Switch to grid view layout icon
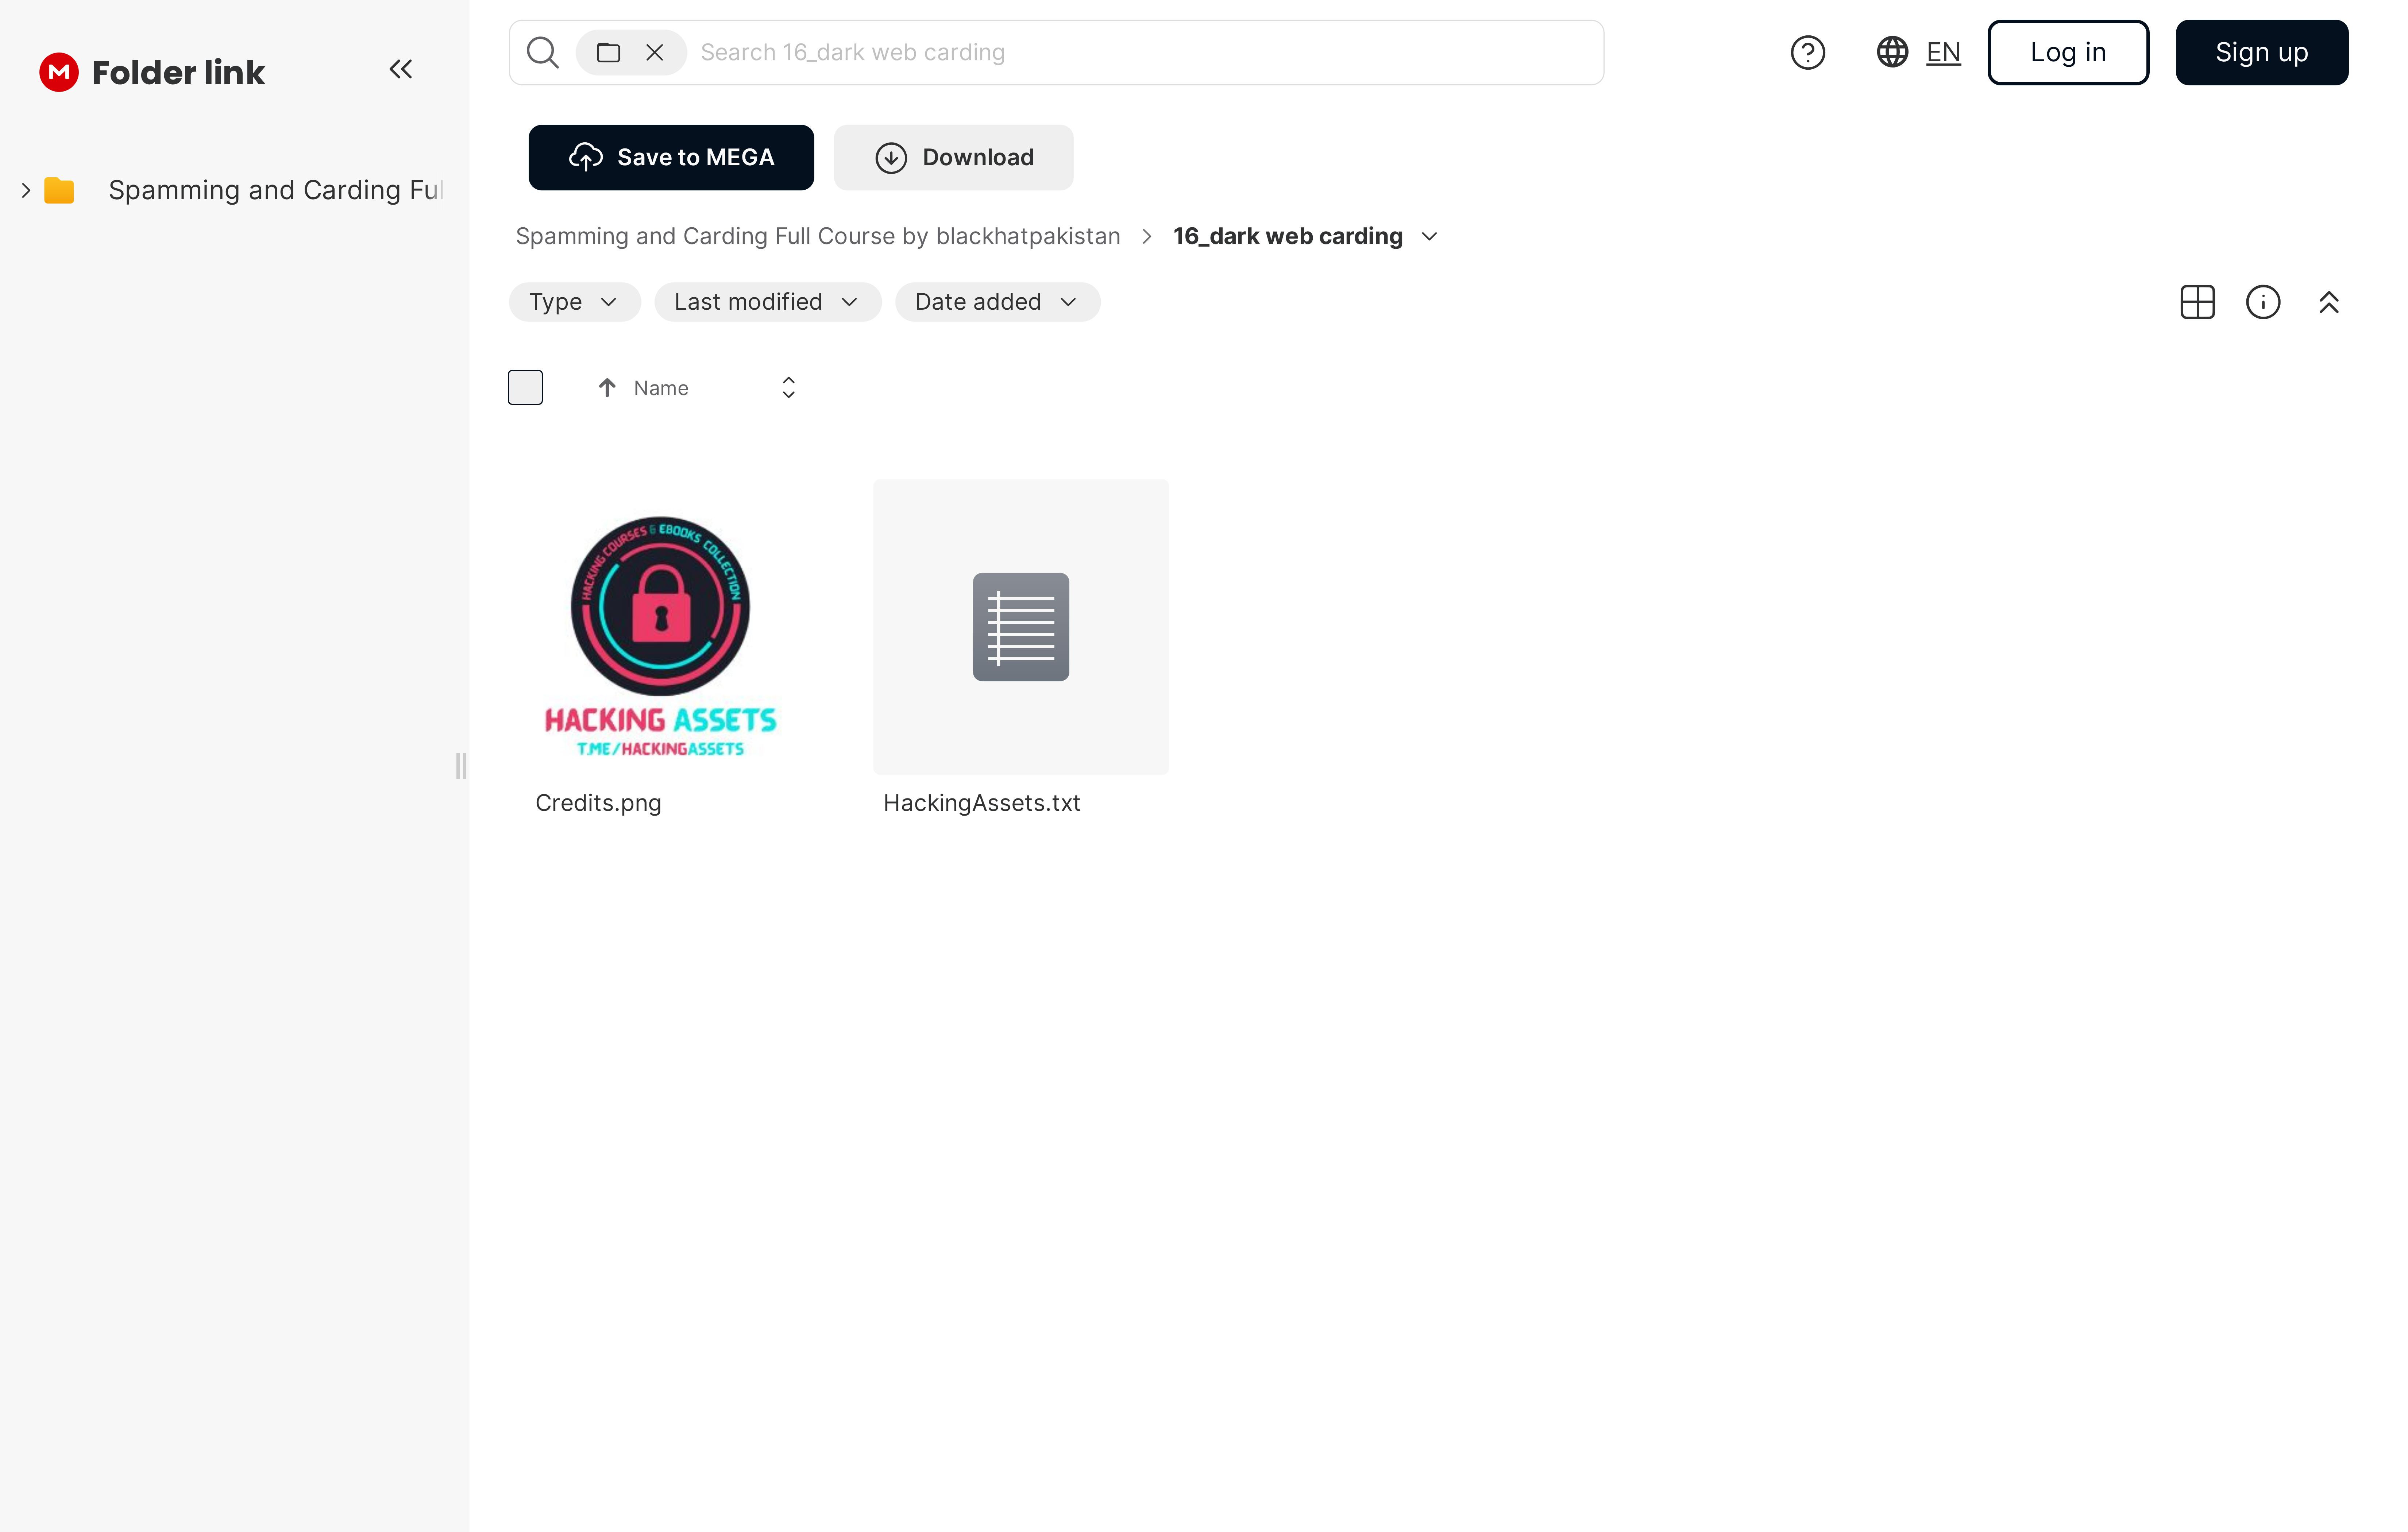Image resolution: width=2408 pixels, height=1532 pixels. click(2197, 302)
